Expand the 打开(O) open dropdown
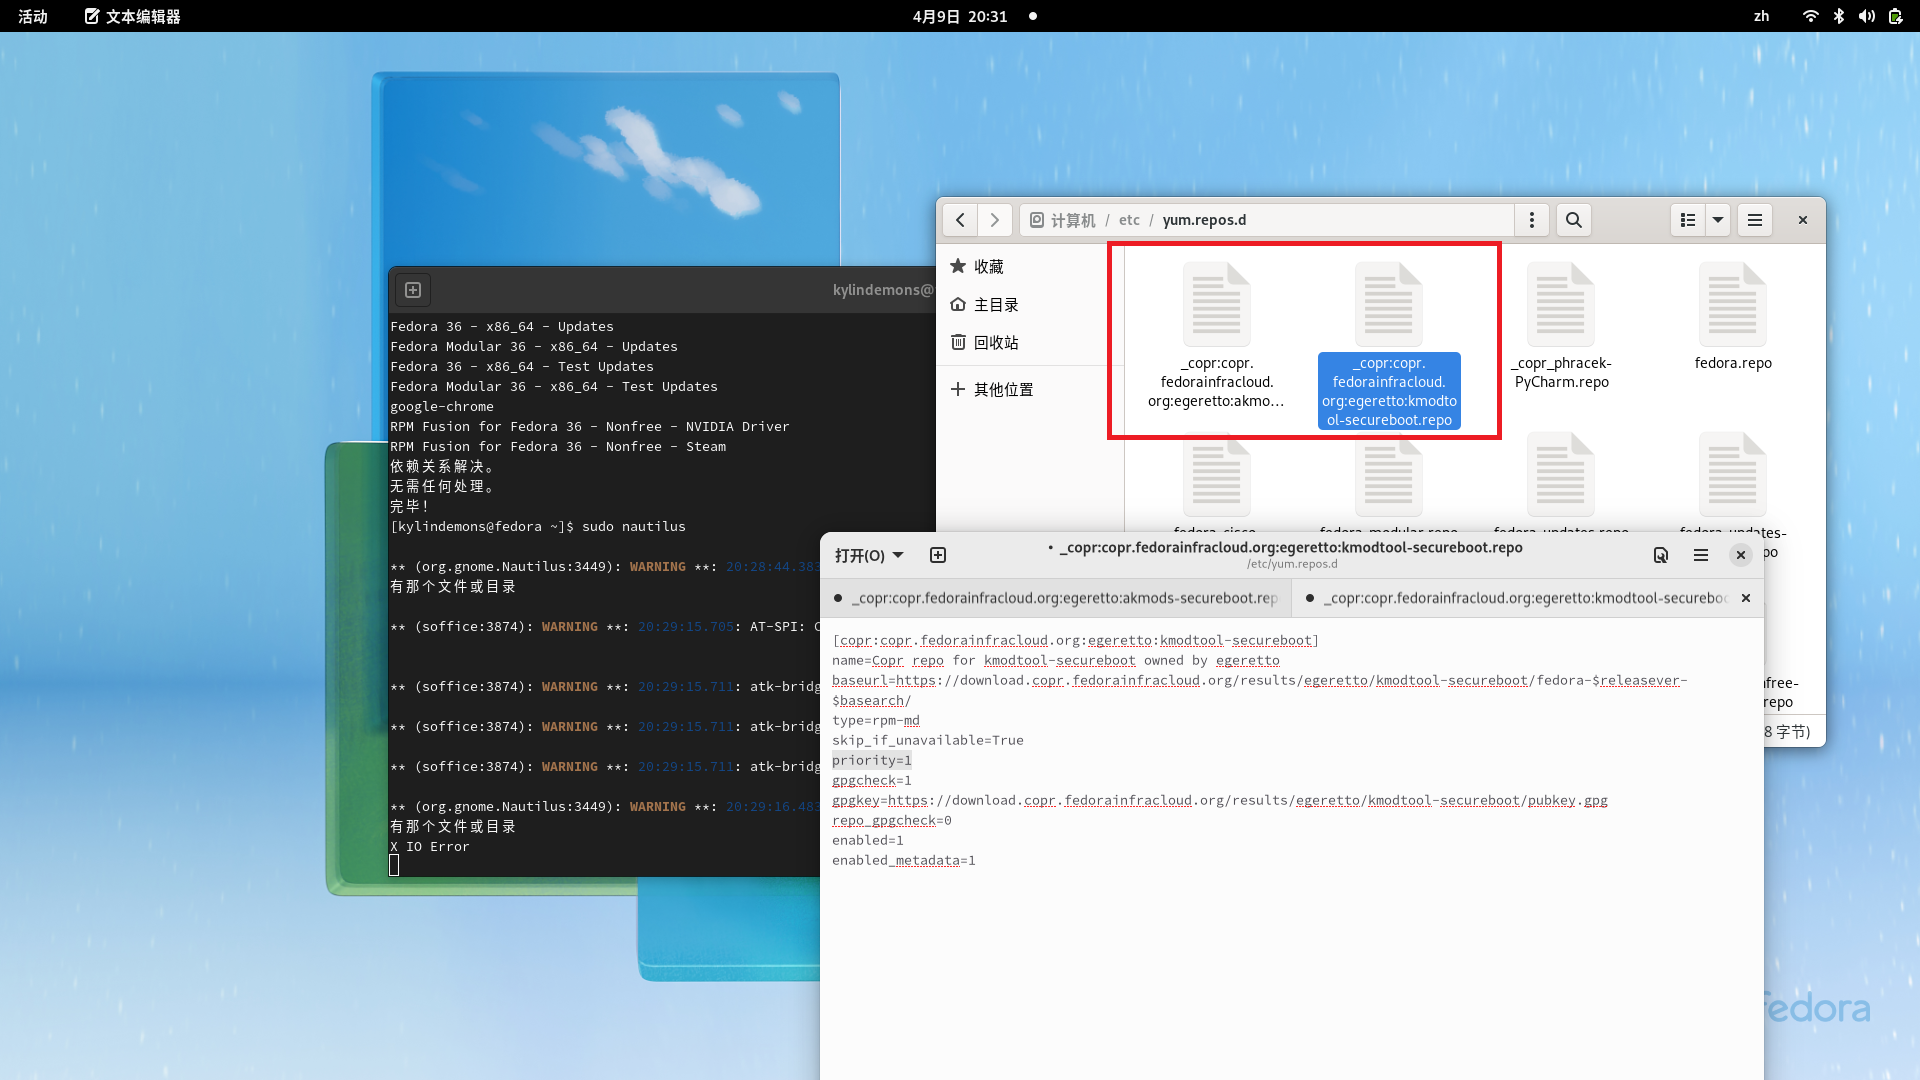1920x1080 pixels. click(868, 555)
